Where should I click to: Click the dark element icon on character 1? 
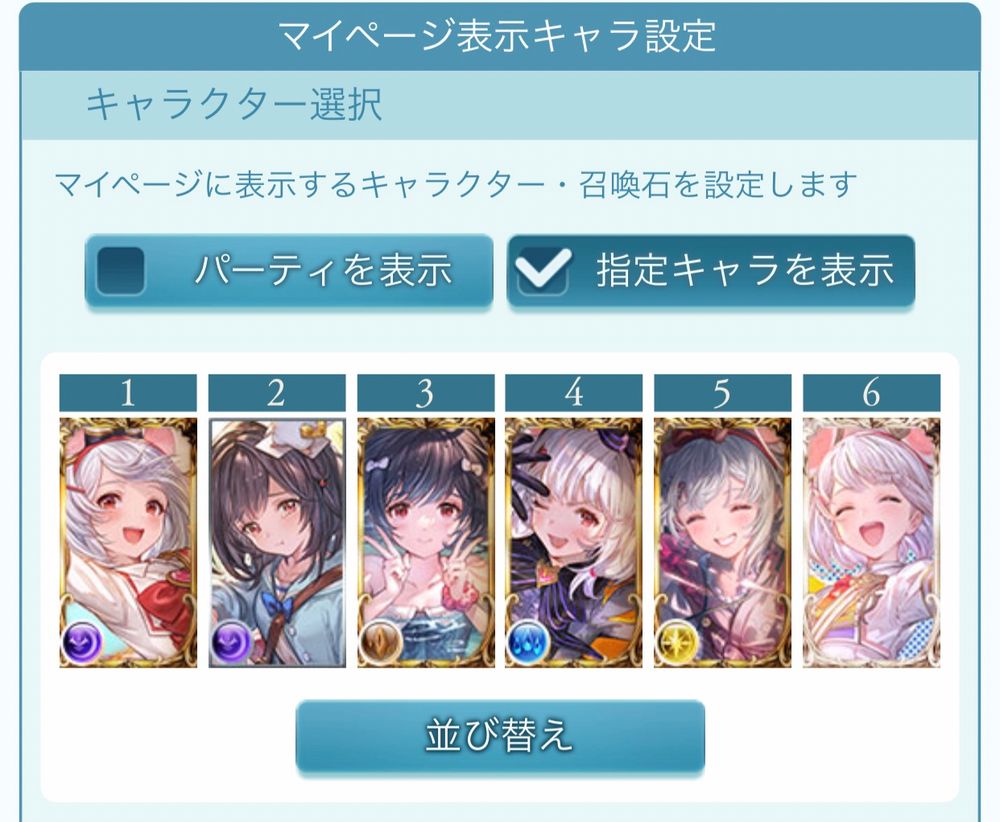(x=81, y=643)
